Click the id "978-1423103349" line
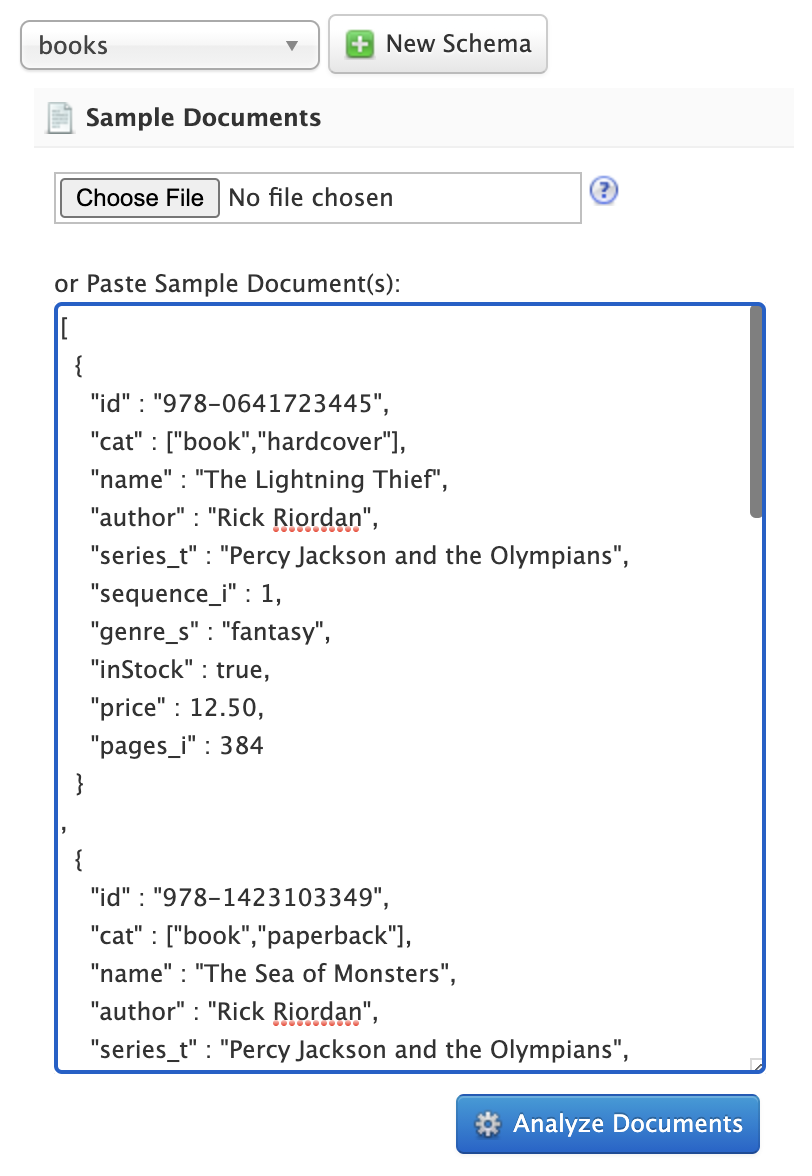The height and width of the screenshot is (1176, 812). 238,898
